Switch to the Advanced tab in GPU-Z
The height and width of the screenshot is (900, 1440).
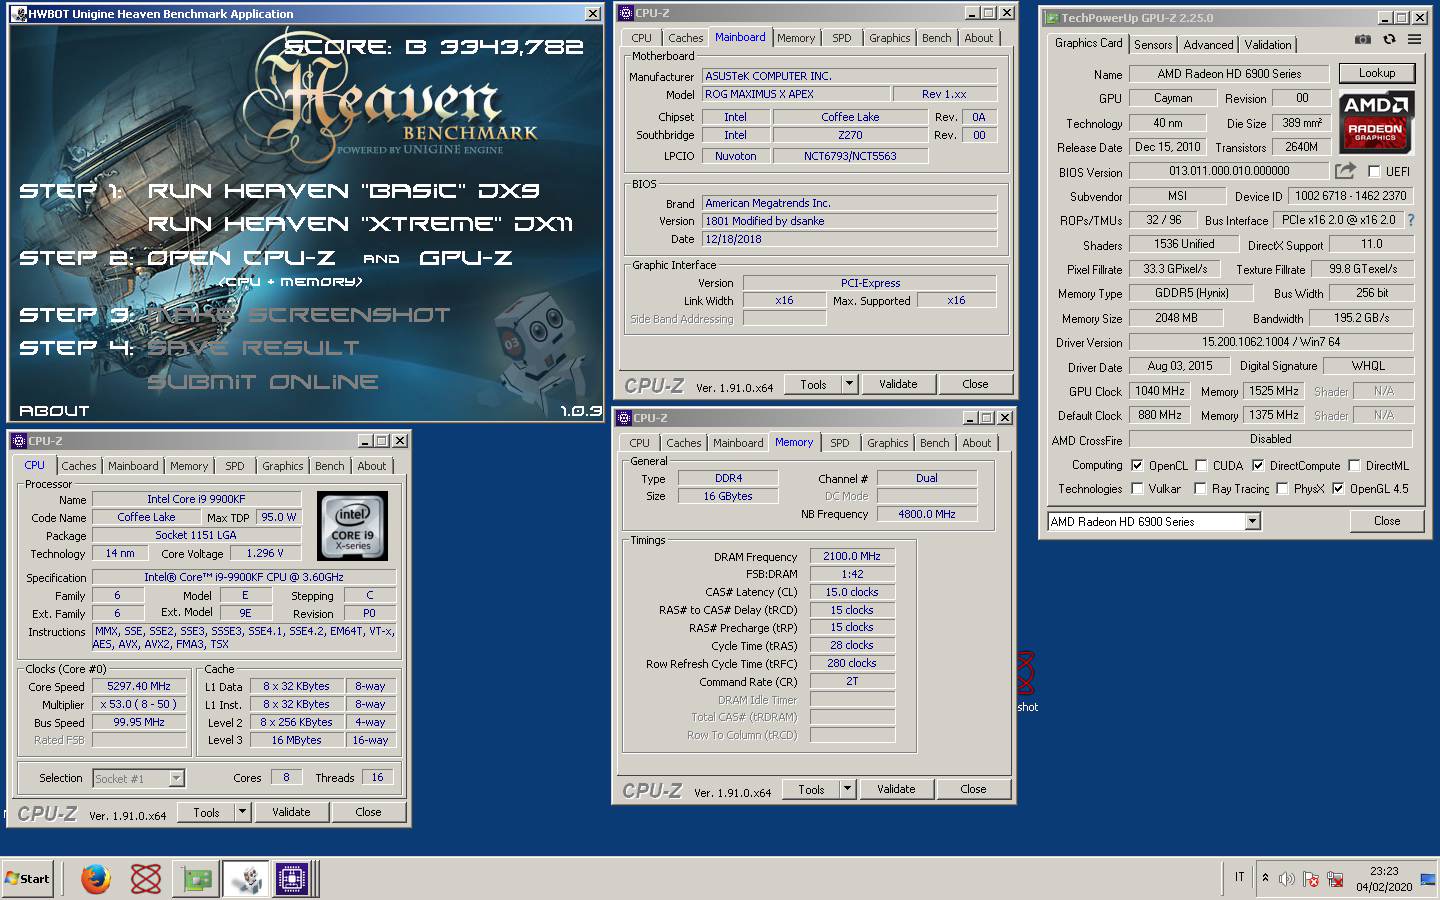click(x=1208, y=45)
